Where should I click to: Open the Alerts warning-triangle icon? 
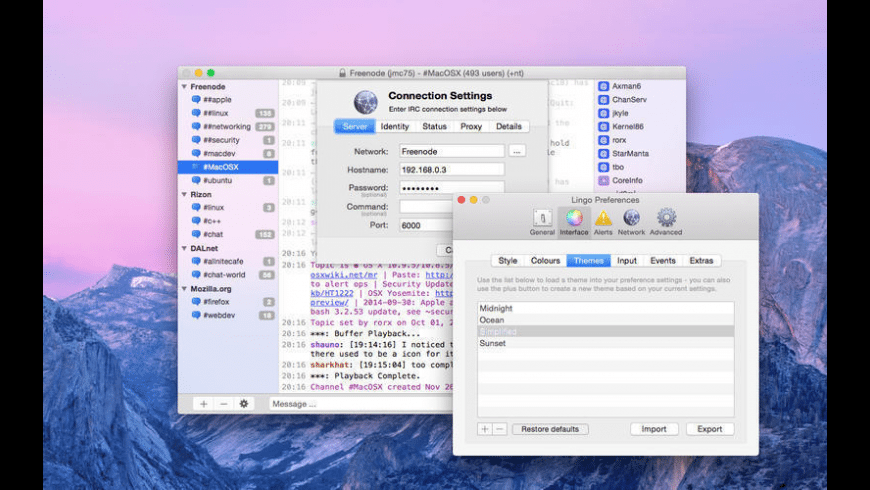pyautogui.click(x=603, y=218)
